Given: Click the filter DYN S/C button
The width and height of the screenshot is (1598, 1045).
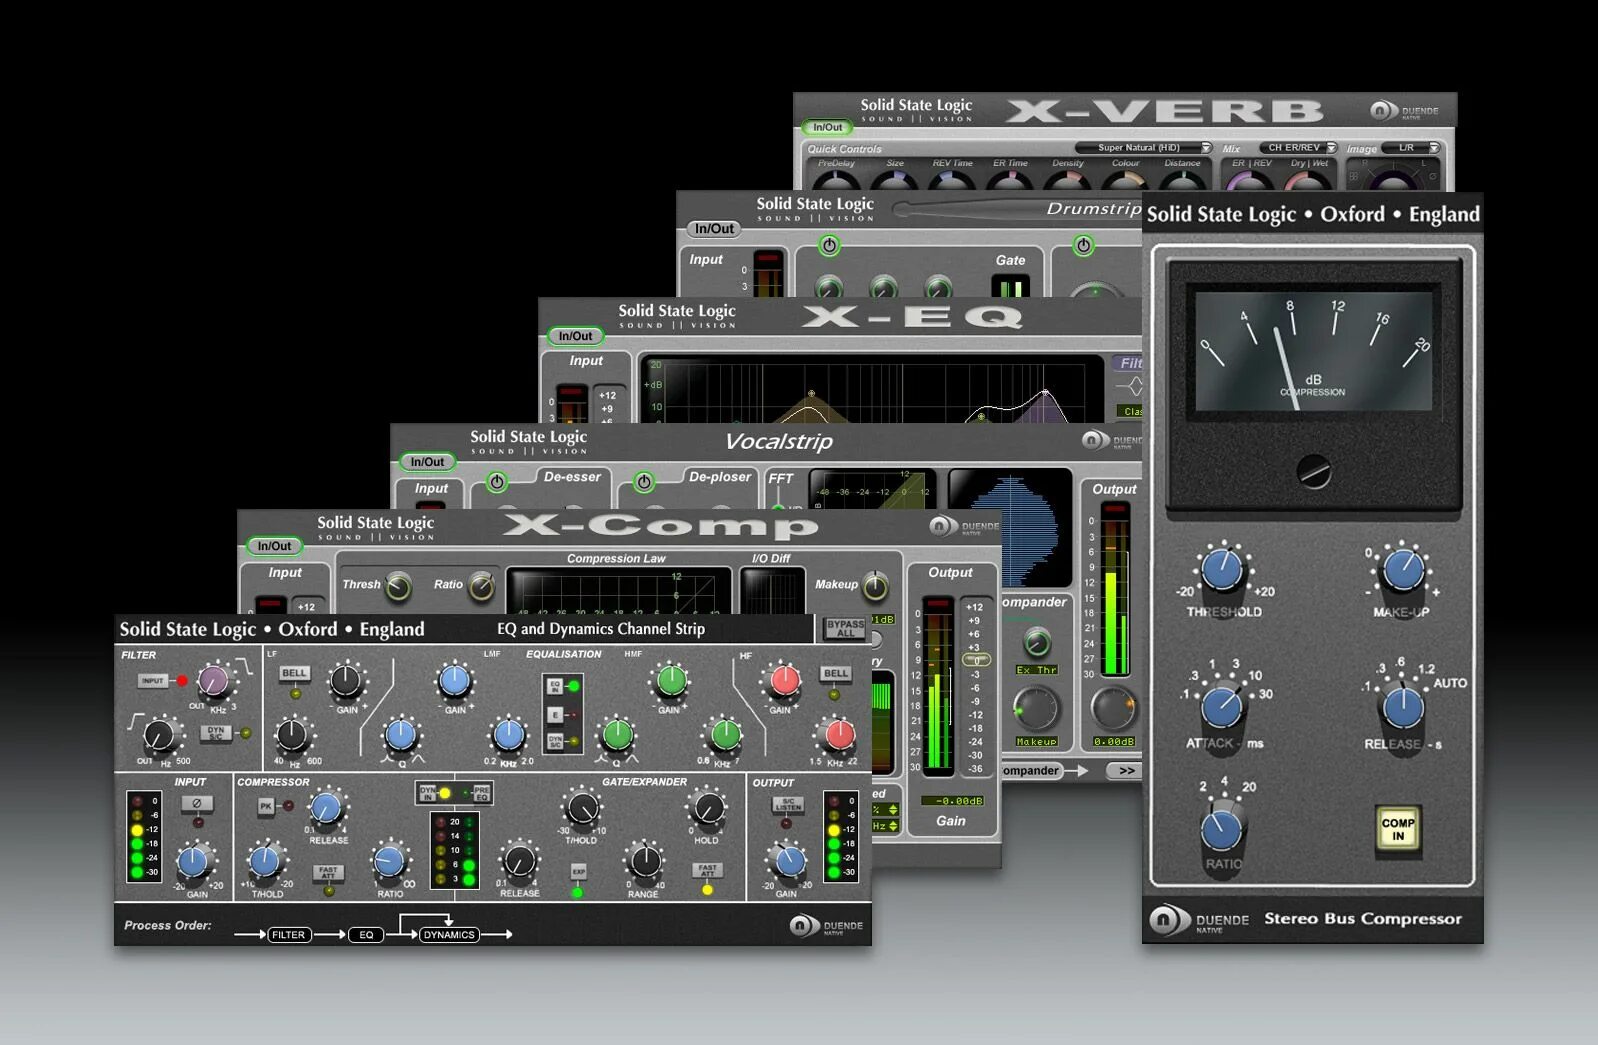Looking at the screenshot, I should pyautogui.click(x=216, y=733).
